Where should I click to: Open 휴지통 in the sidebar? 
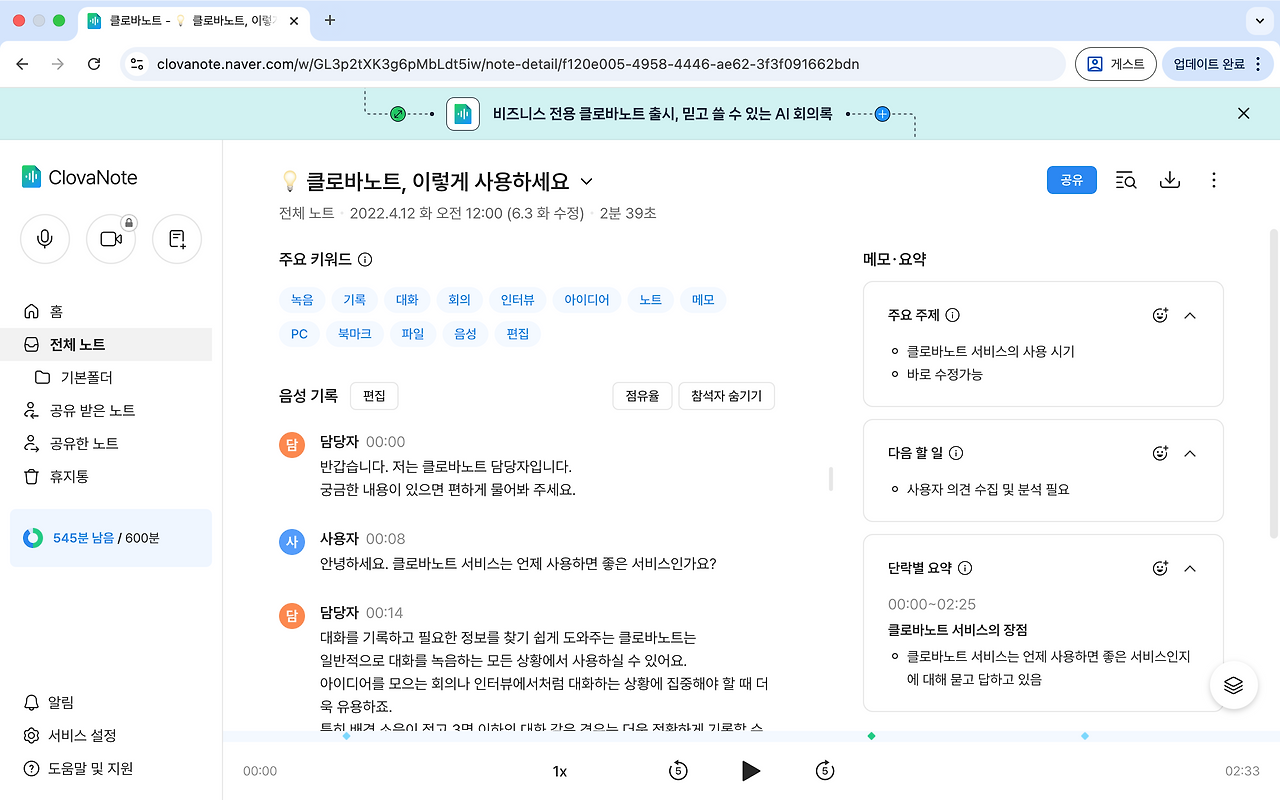point(106,476)
